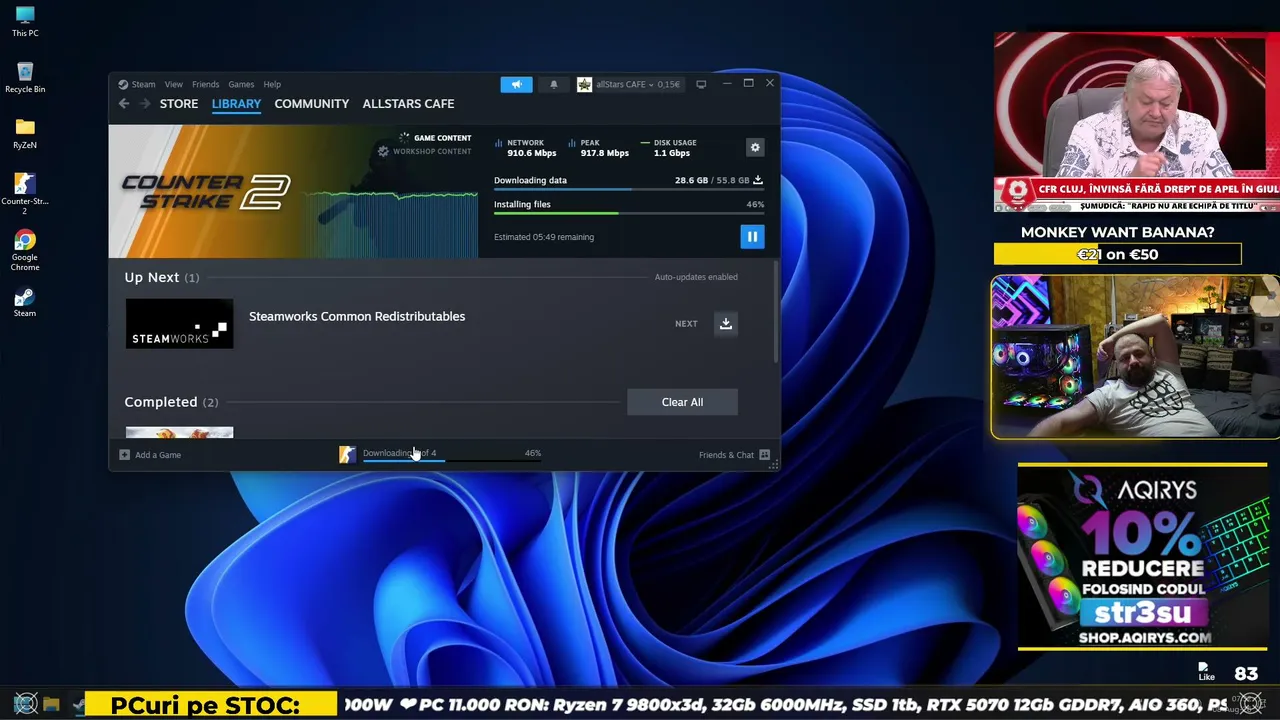Switch to the LIBRARY tab

click(236, 104)
